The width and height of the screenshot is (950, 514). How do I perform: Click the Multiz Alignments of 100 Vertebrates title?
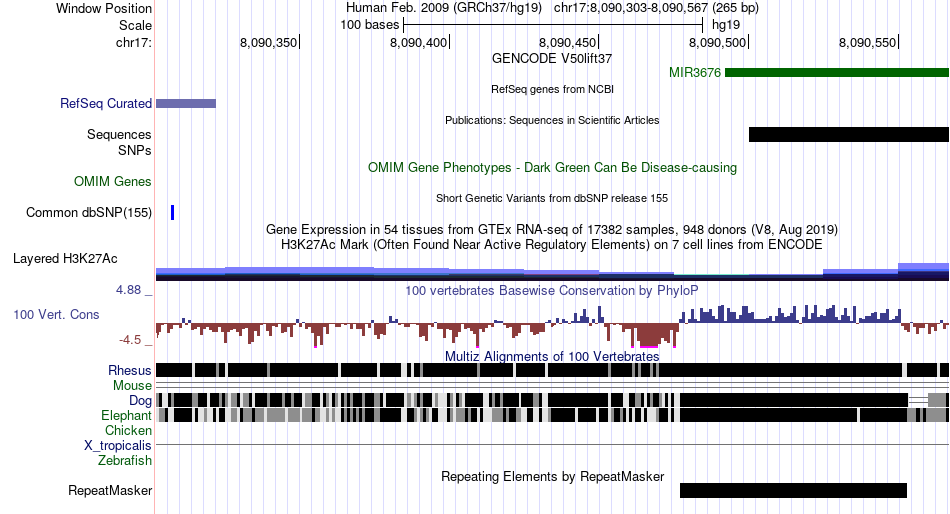tap(552, 356)
